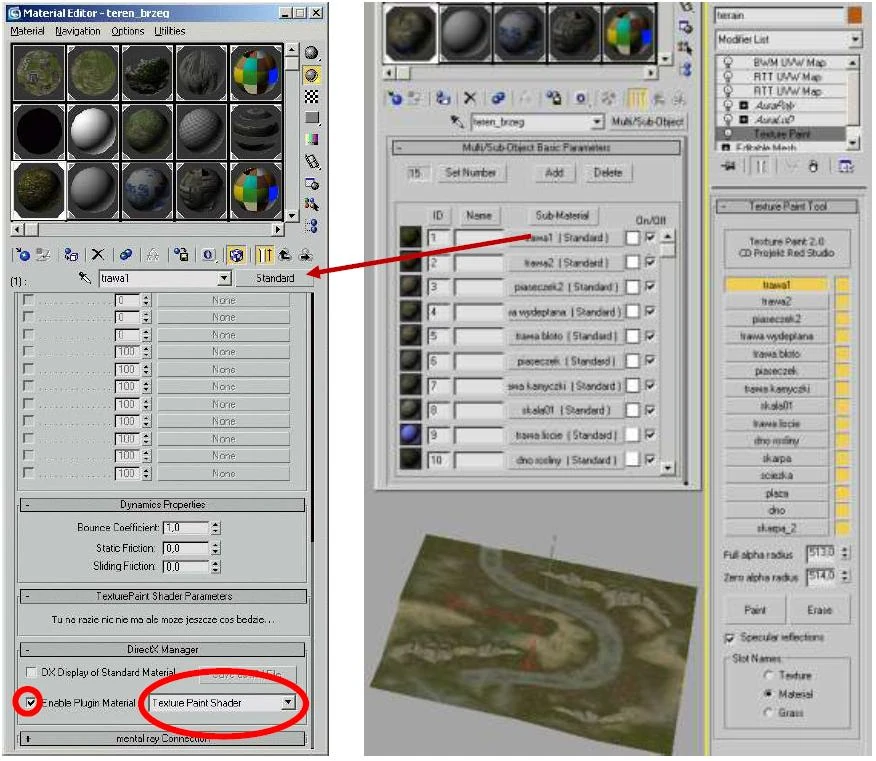
Task: Click Material Effects Channel icon
Action: point(208,255)
